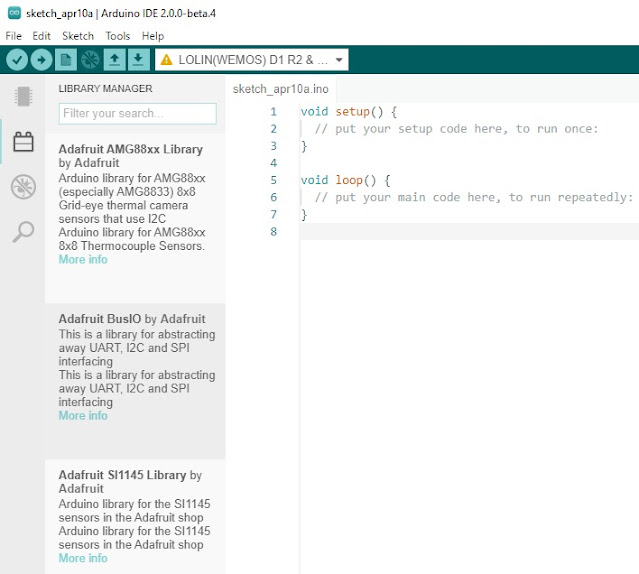Select the Adafruit AMG88xx Library title
The width and height of the screenshot is (639, 574).
pyautogui.click(x=130, y=149)
